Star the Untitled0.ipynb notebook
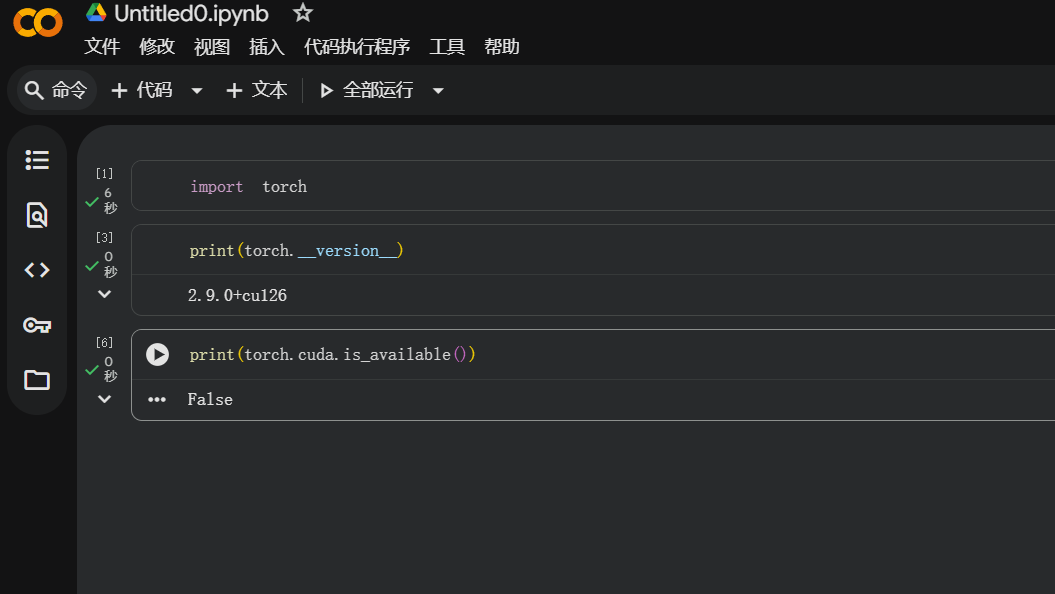Viewport: 1055px width, 594px height. point(303,13)
